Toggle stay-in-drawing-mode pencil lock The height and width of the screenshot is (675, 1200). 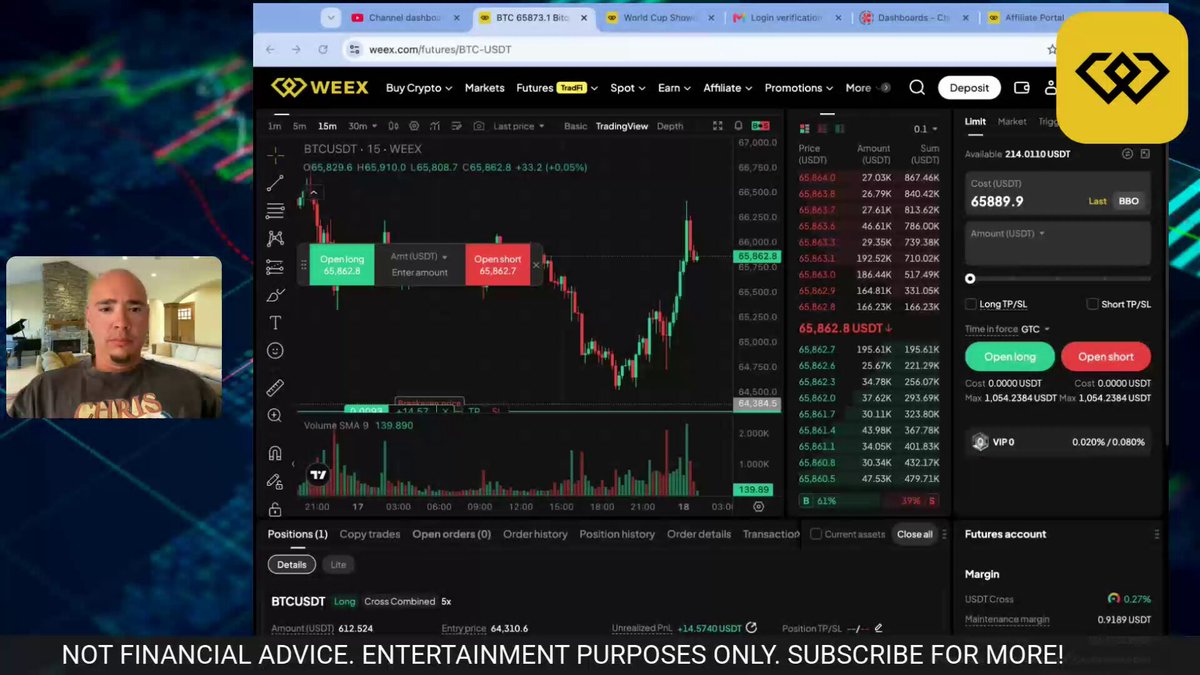click(275, 481)
